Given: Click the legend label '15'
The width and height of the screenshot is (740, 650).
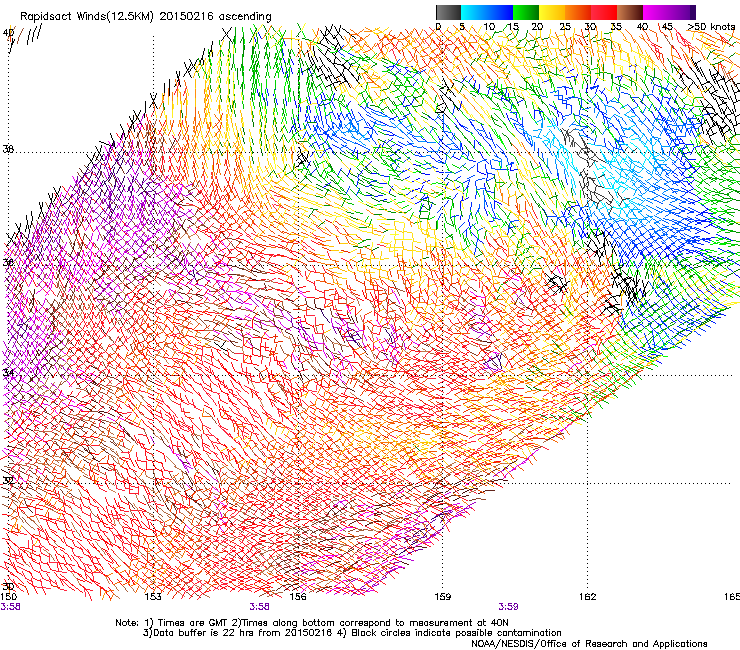Looking at the screenshot, I should 513,26.
